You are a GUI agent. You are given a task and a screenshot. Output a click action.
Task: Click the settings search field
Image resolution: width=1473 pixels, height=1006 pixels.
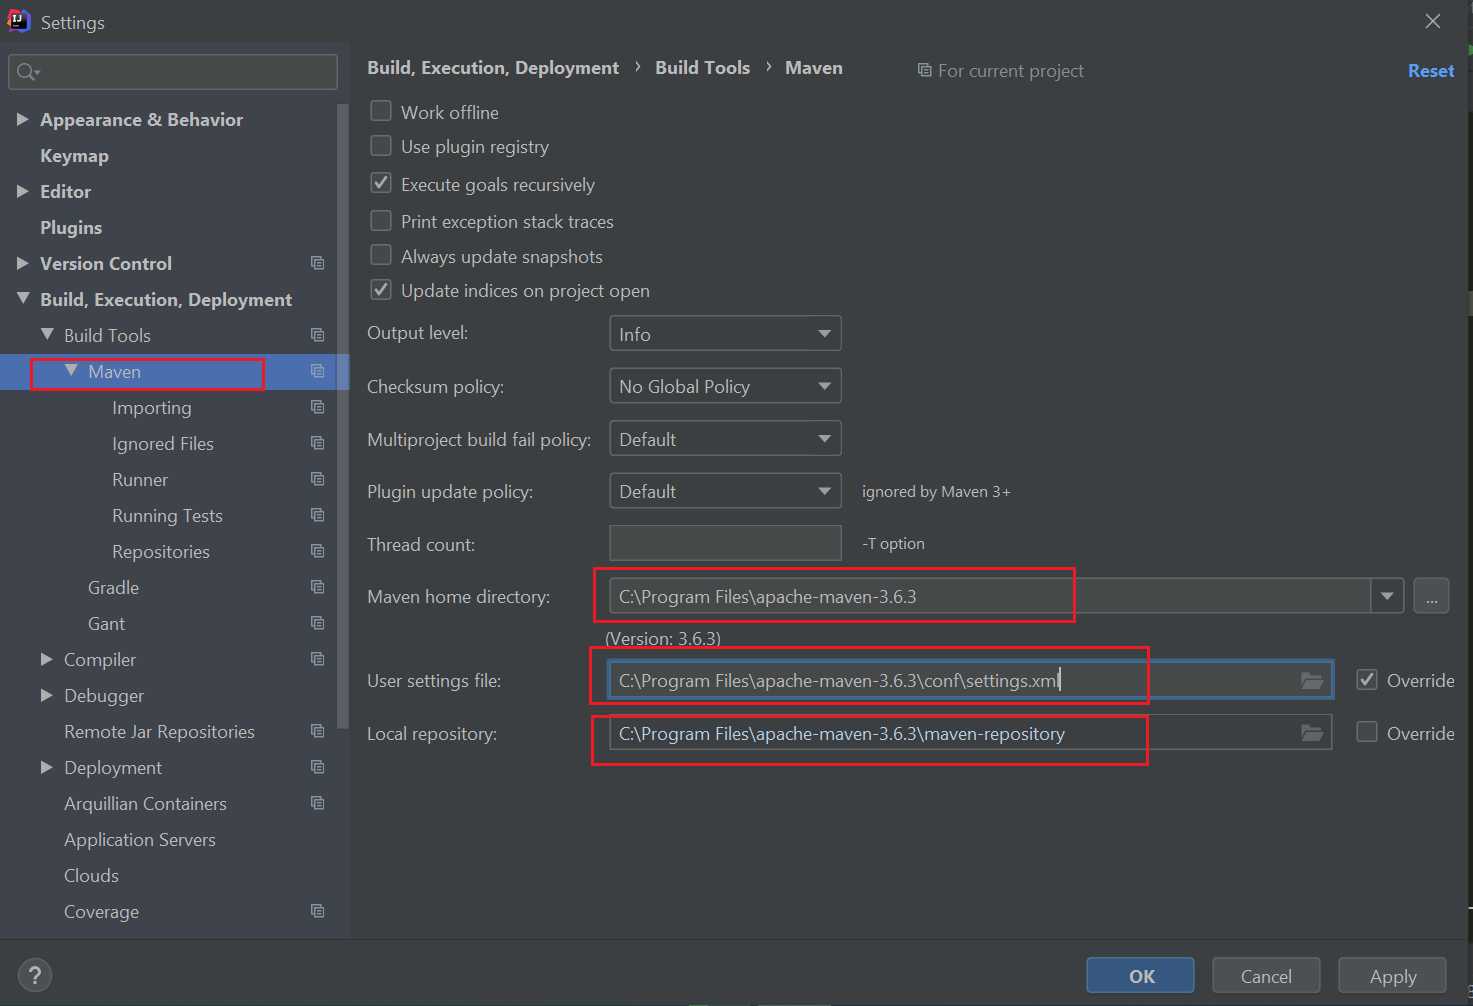(x=173, y=72)
